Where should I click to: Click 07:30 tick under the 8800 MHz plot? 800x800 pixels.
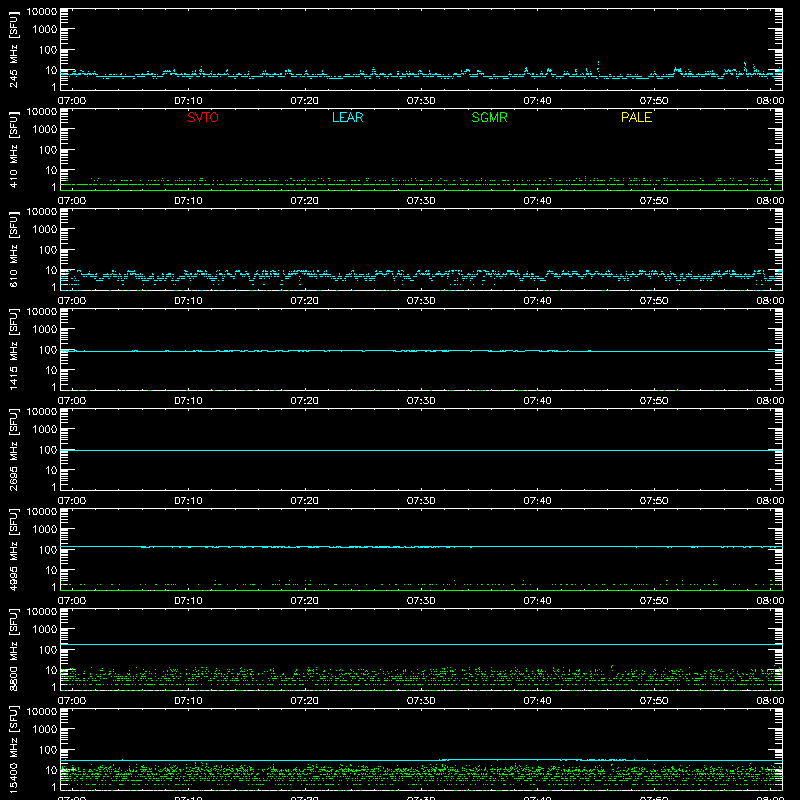(421, 701)
